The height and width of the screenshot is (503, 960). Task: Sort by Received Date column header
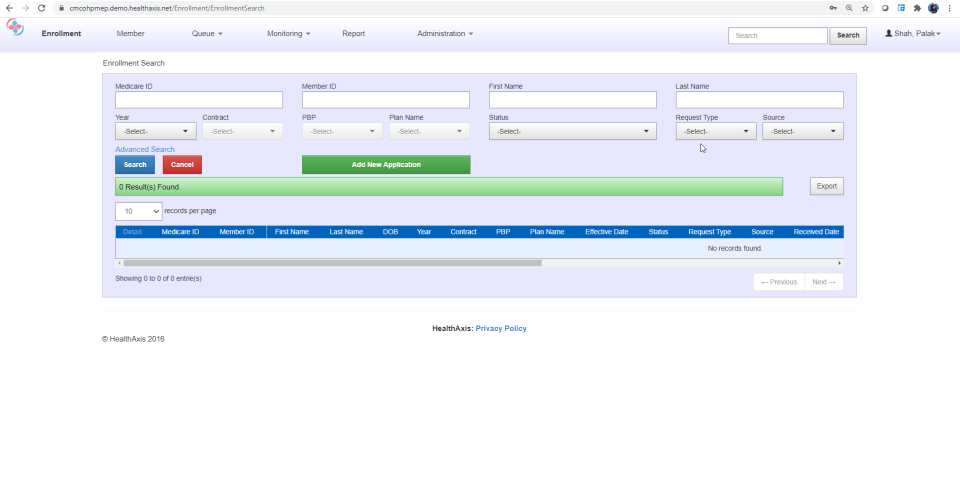coord(816,232)
